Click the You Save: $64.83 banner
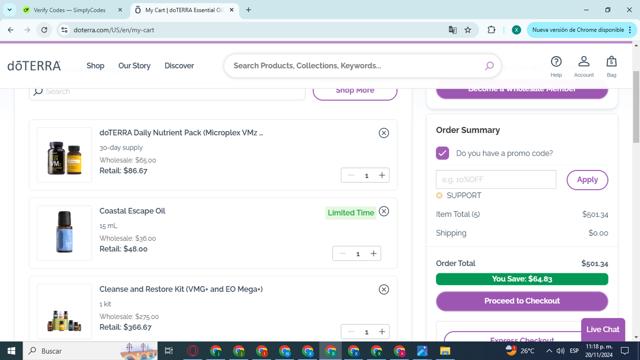 click(x=522, y=279)
